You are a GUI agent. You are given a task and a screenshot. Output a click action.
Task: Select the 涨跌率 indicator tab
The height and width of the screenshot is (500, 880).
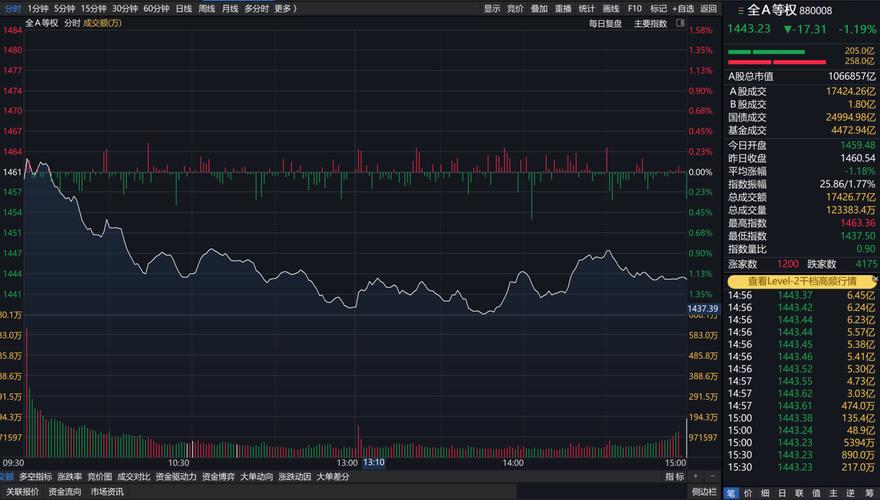[70, 476]
